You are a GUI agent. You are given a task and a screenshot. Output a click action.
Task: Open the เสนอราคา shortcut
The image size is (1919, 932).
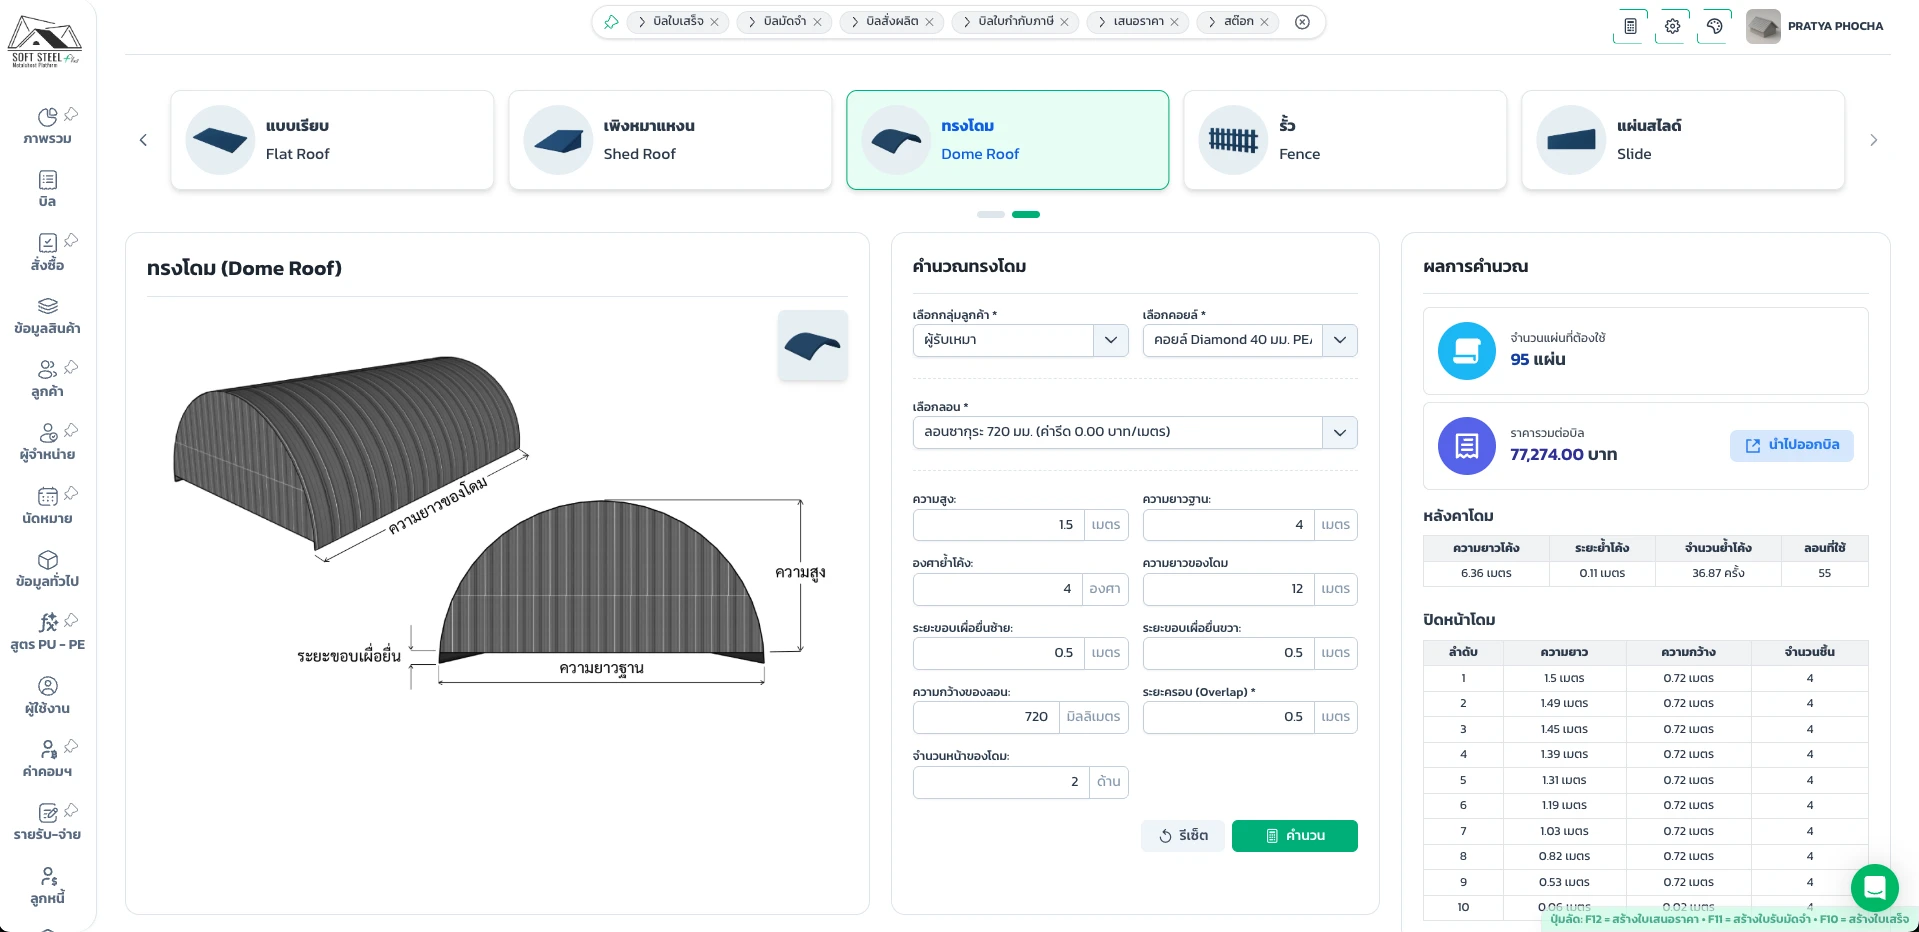tap(1139, 21)
